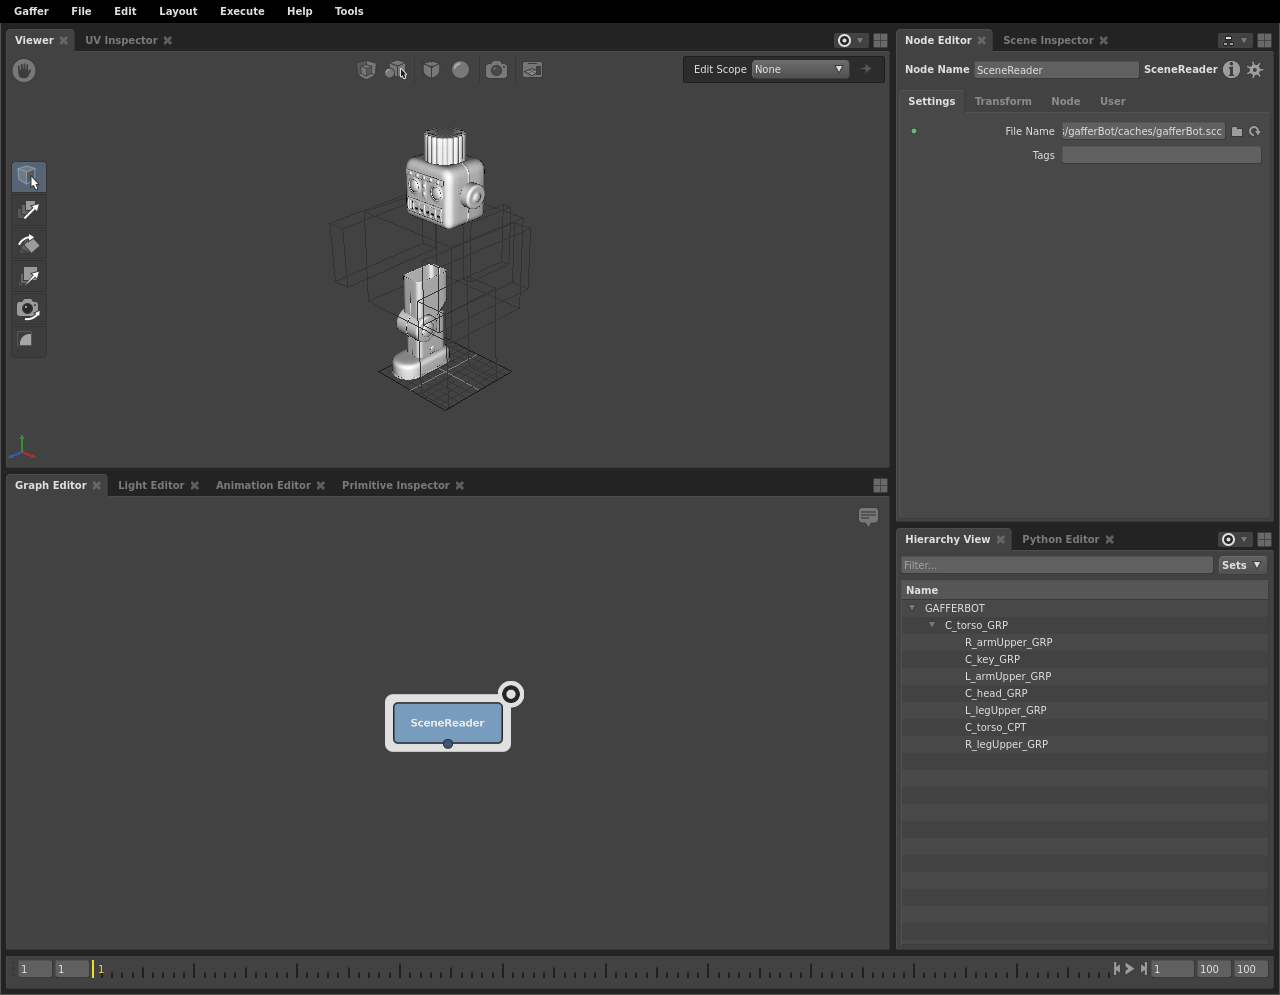This screenshot has height=995, width=1280.
Task: Click the Hierarchy View filter field
Action: [x=1057, y=565]
